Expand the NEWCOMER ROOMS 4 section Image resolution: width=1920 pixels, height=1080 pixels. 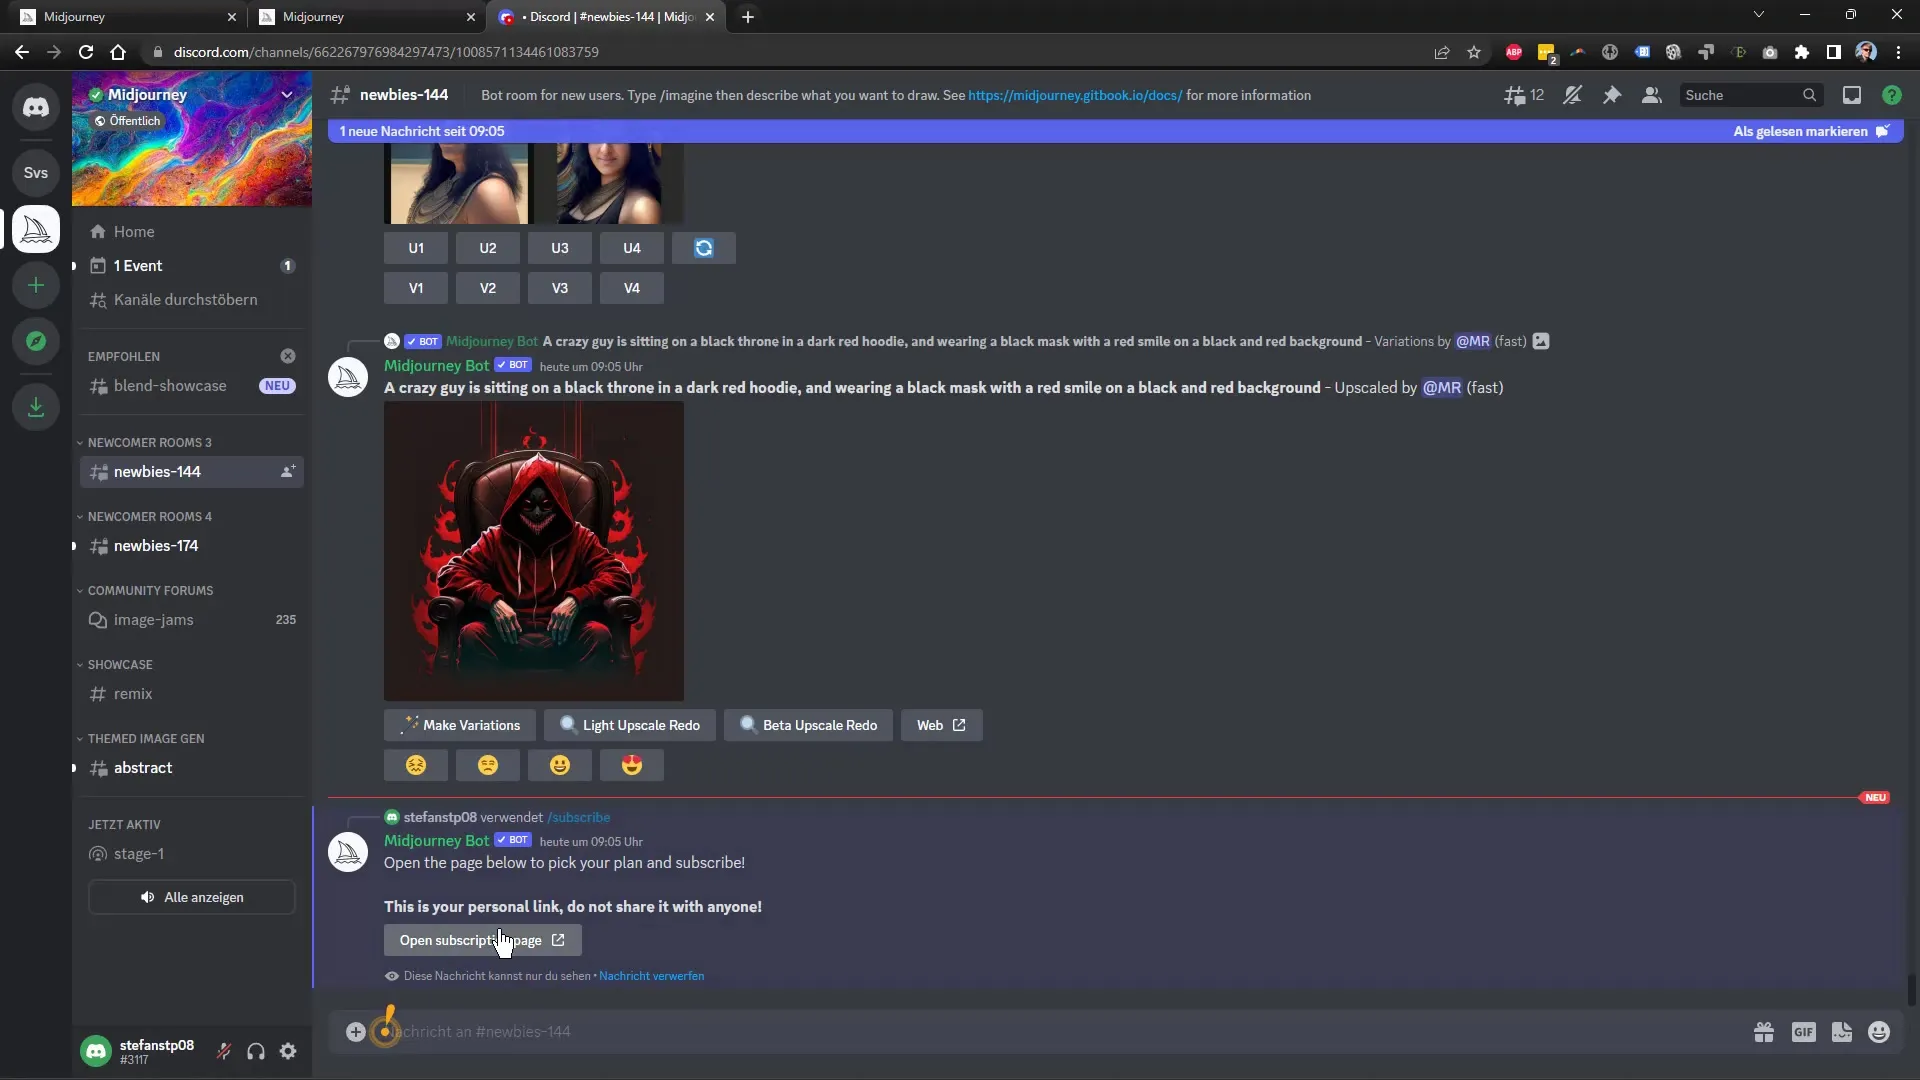(x=149, y=516)
